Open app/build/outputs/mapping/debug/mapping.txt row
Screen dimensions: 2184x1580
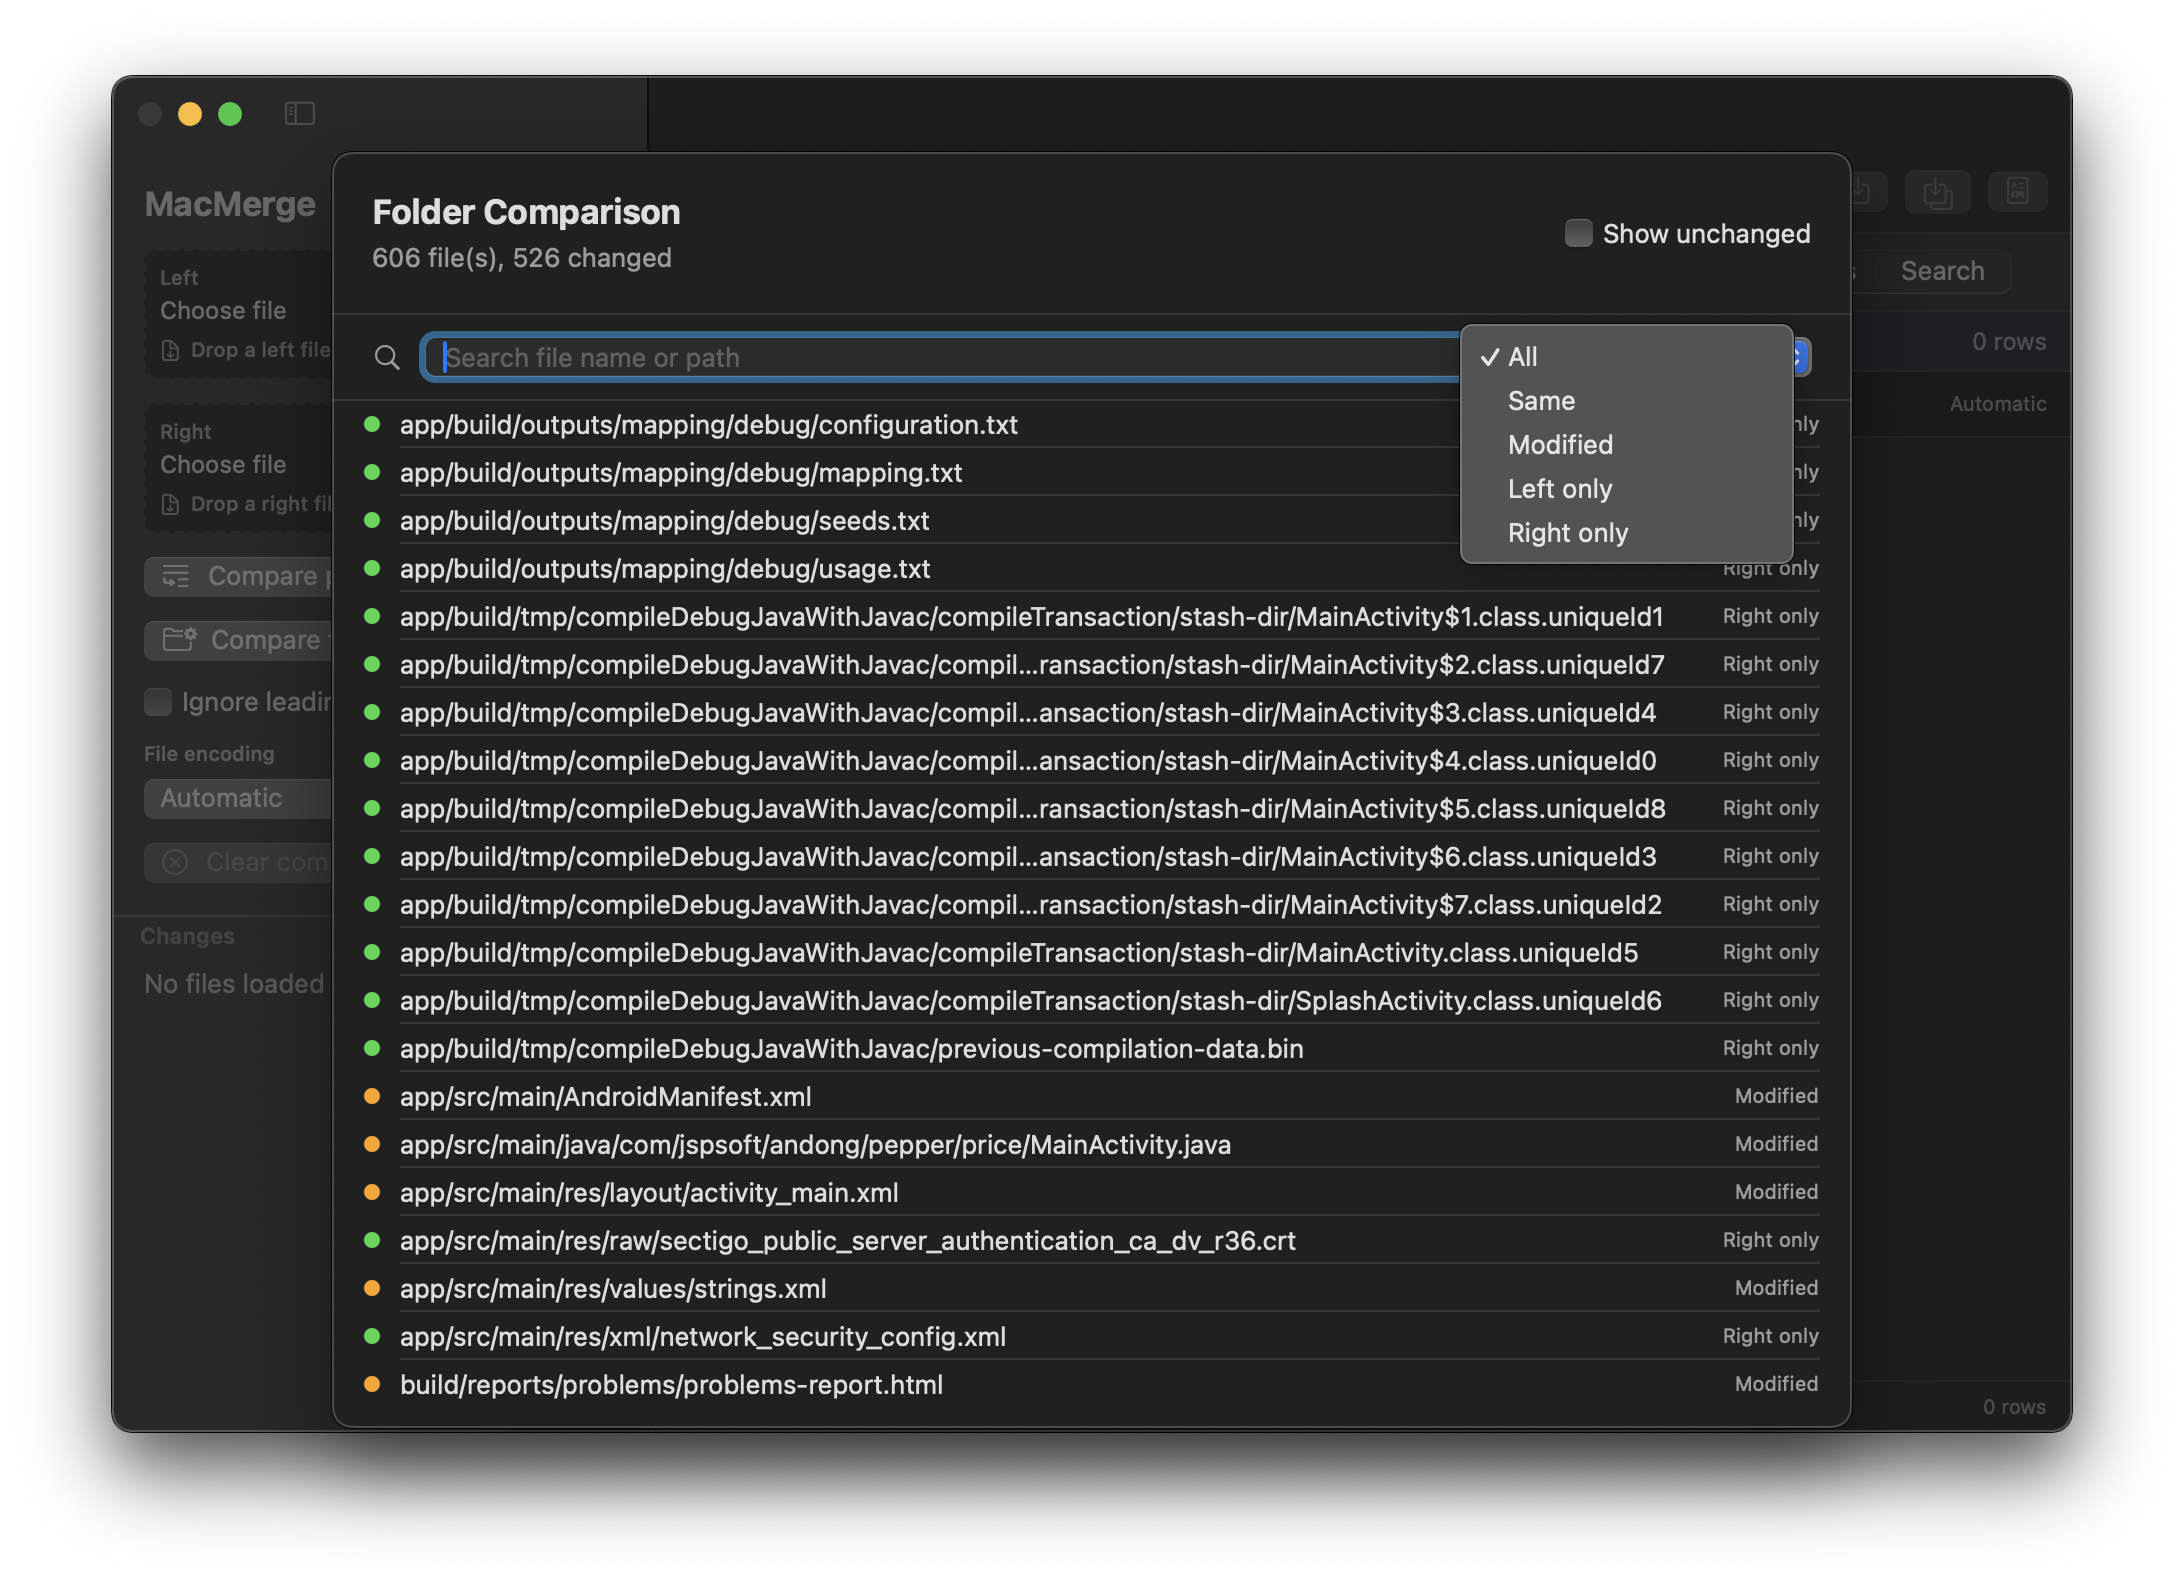[x=1091, y=472]
